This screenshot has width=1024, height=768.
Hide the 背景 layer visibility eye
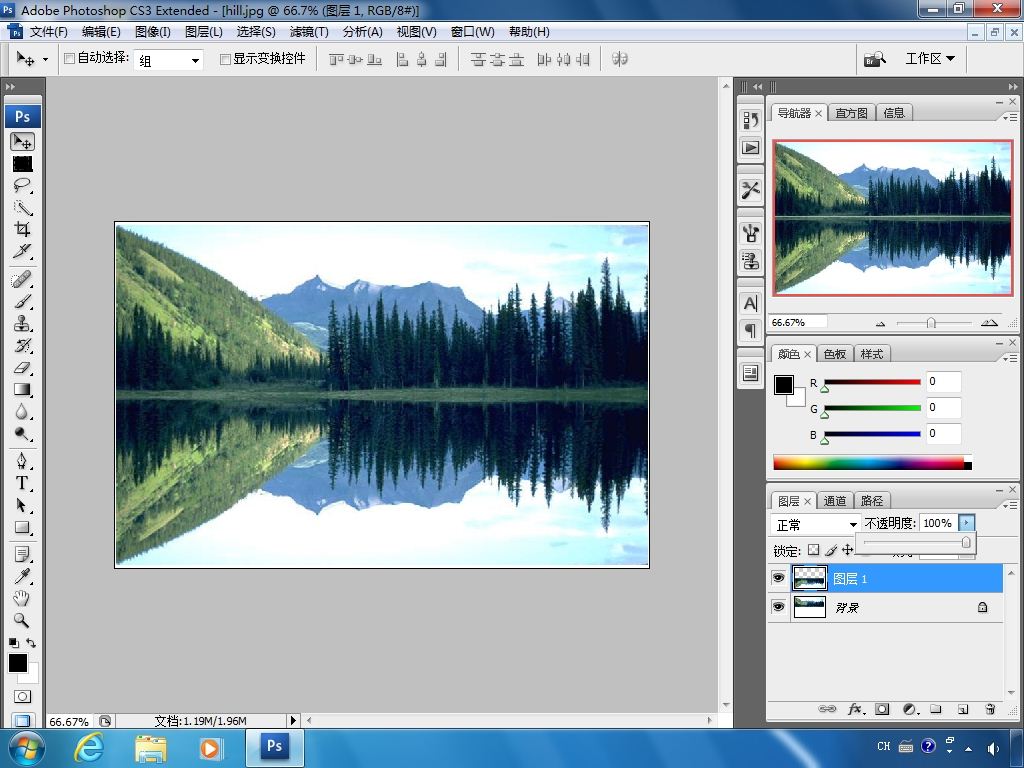click(778, 607)
